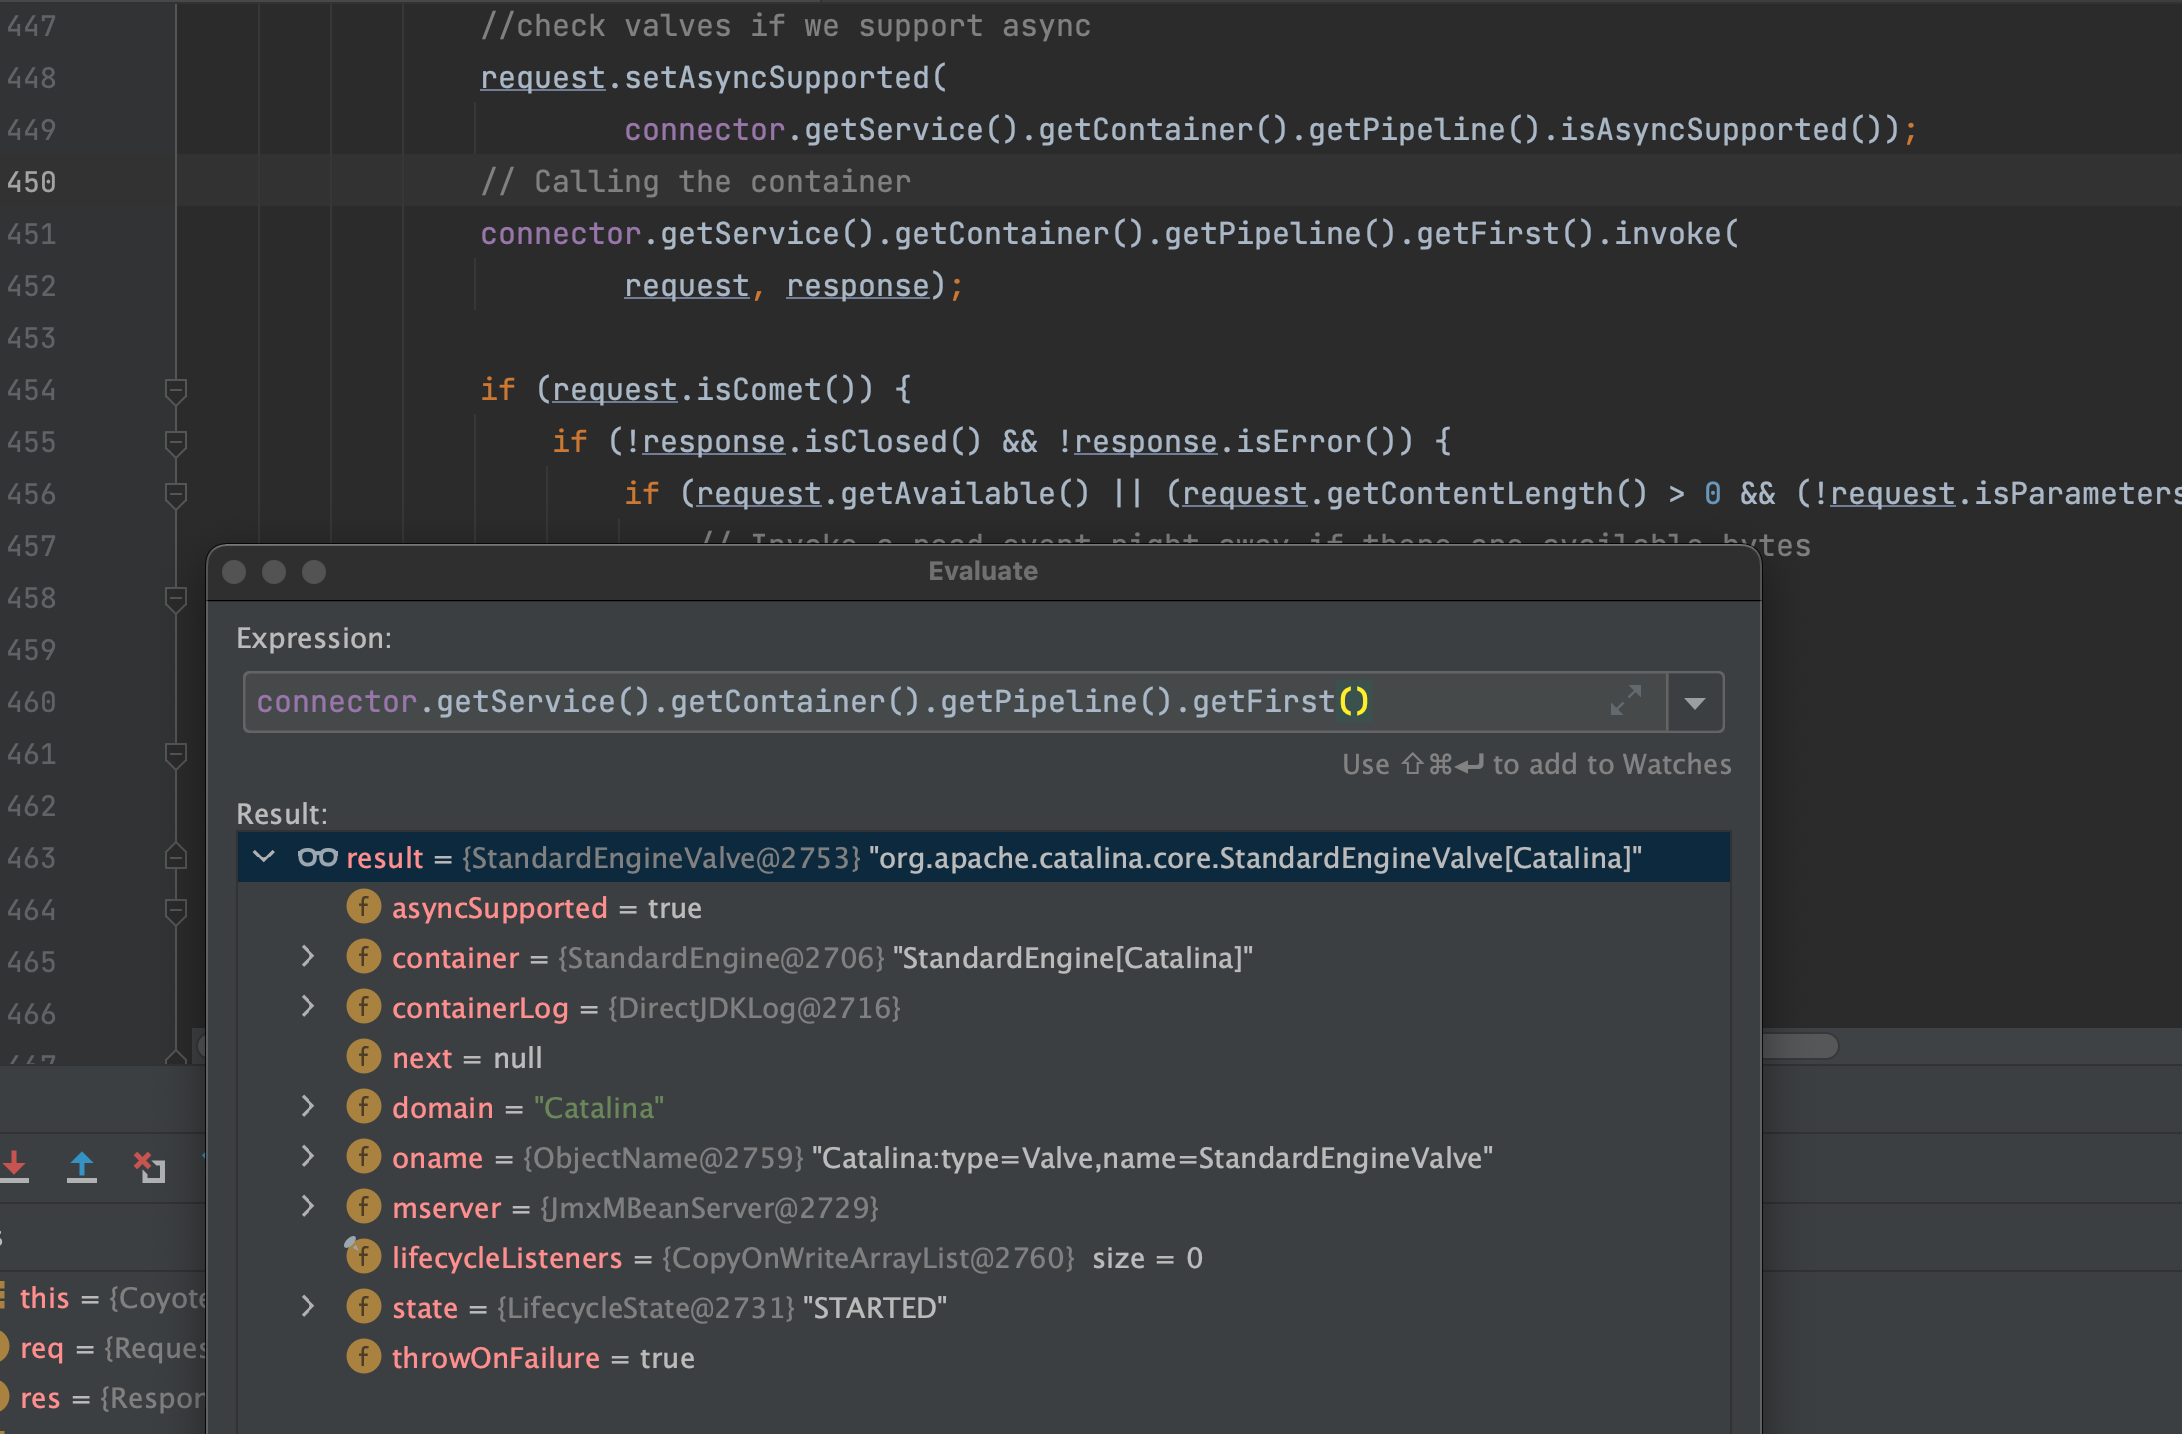Viewport: 2182px width, 1434px height.
Task: Click the underlined request link on line 448
Action: [x=542, y=78]
